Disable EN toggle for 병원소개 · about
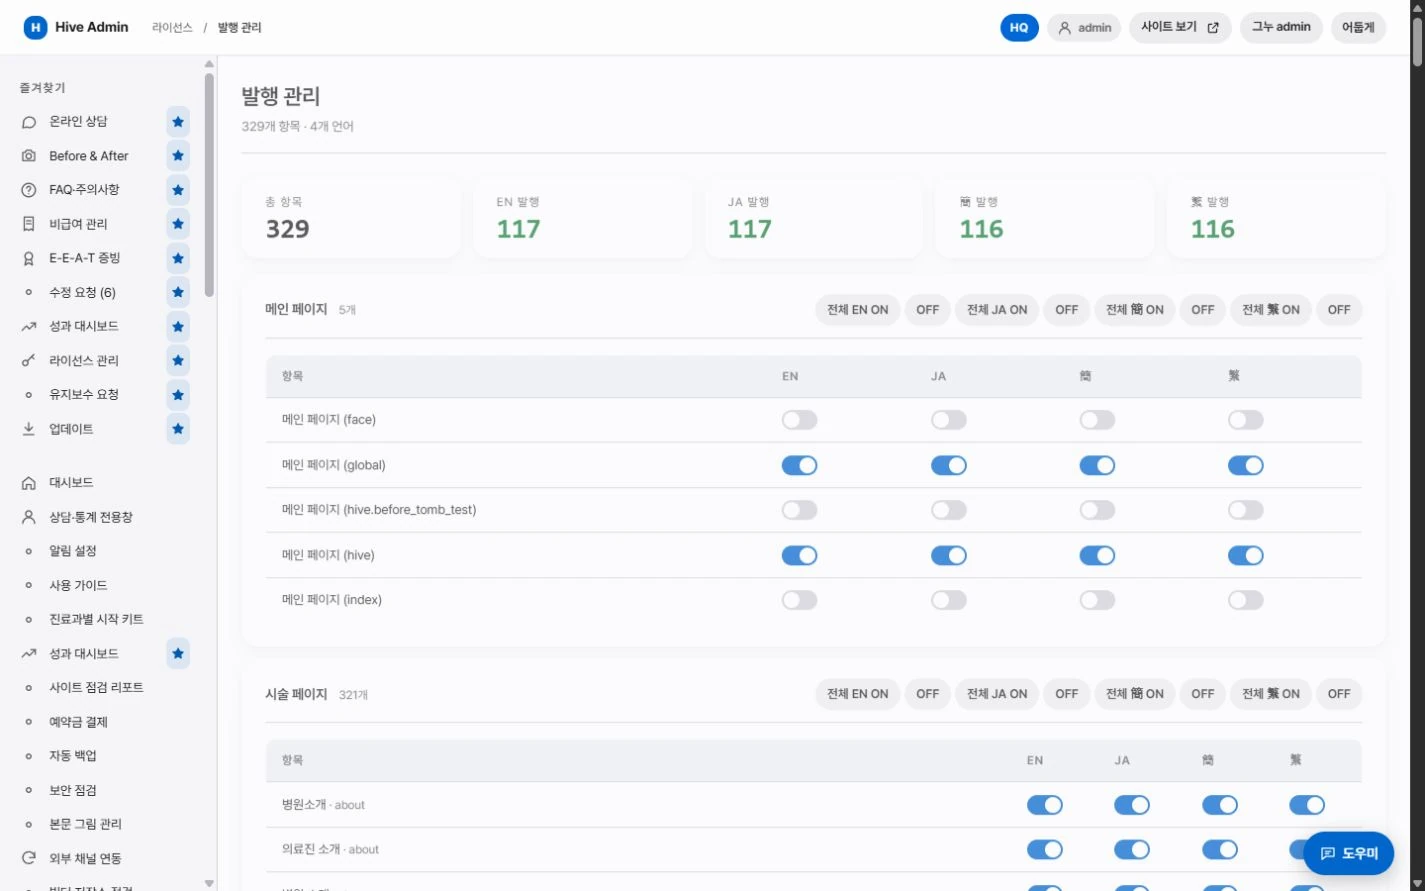The image size is (1425, 891). coord(1044,805)
